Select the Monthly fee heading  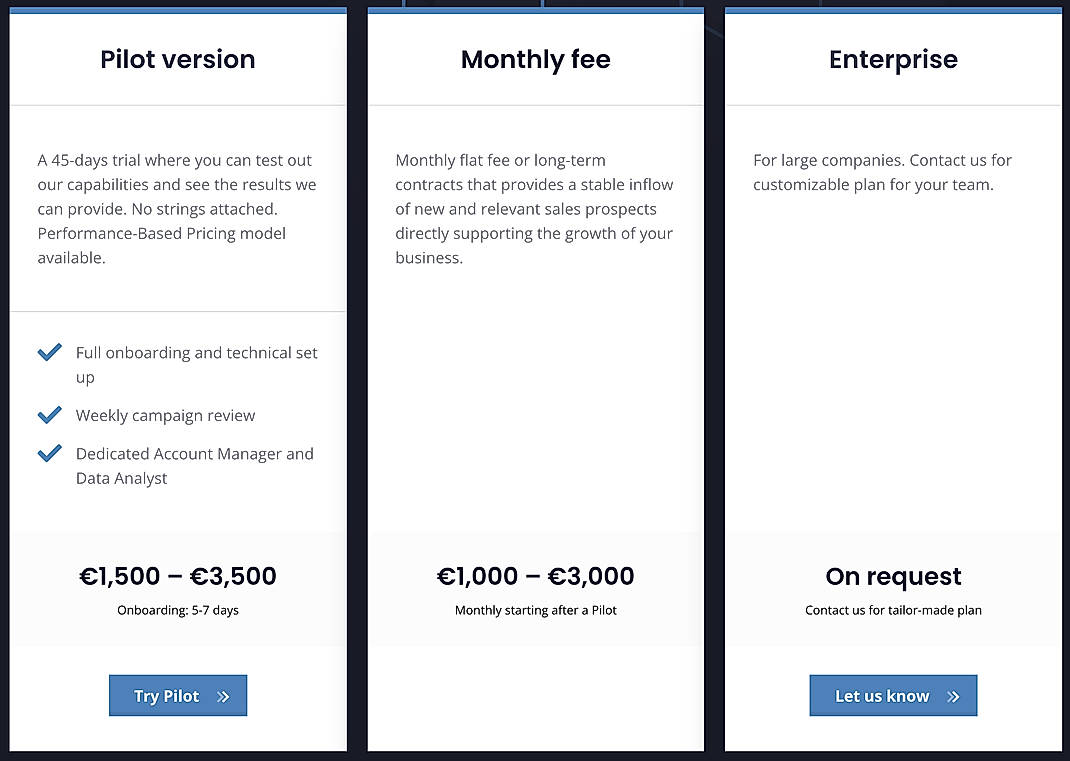point(535,59)
